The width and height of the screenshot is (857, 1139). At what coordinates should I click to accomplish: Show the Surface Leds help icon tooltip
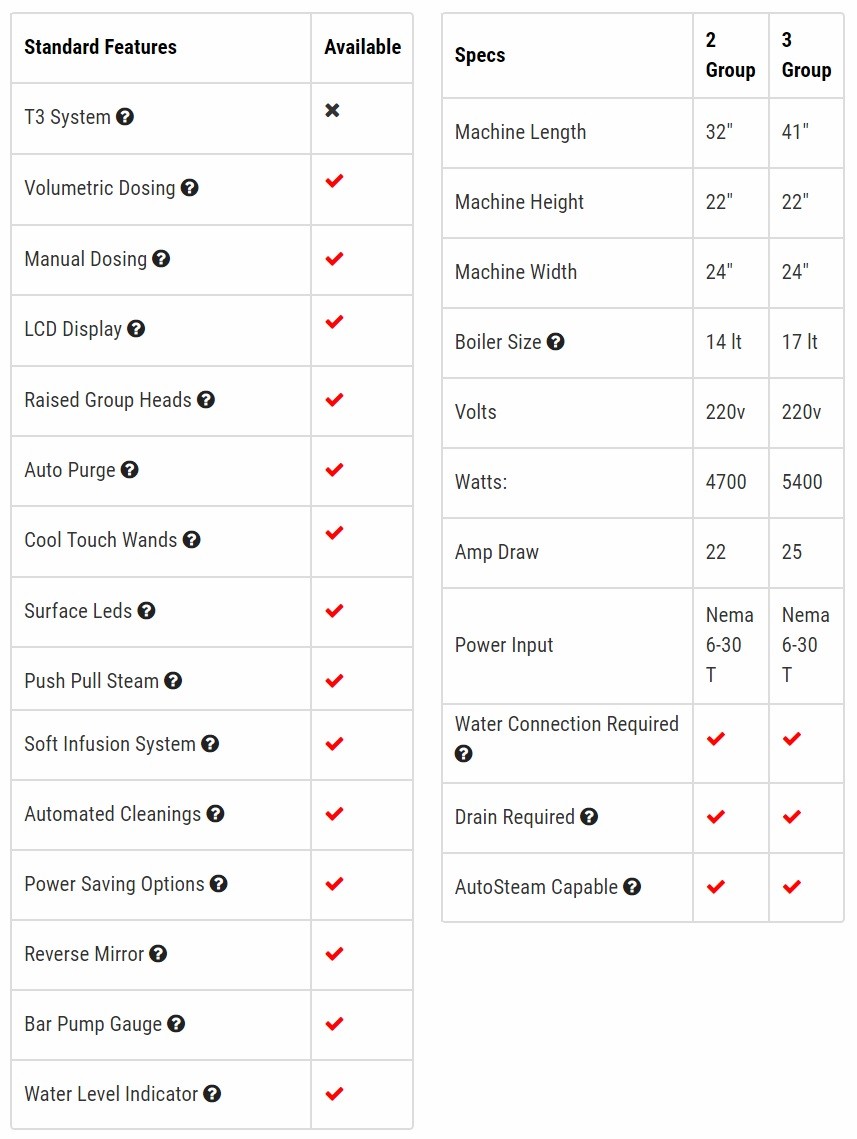pos(146,611)
